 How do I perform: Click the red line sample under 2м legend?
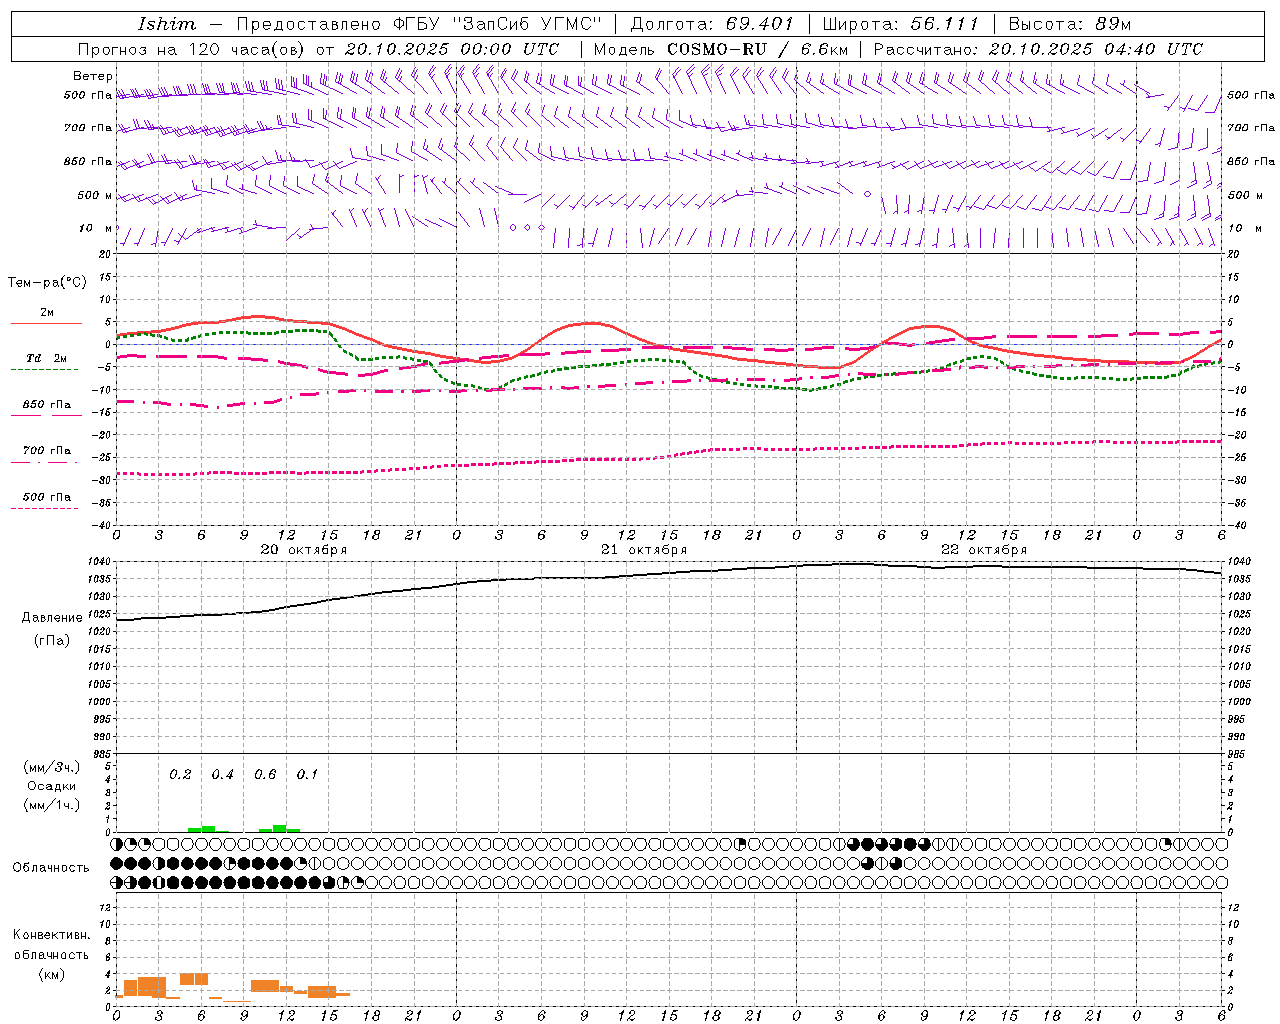click(x=46, y=324)
